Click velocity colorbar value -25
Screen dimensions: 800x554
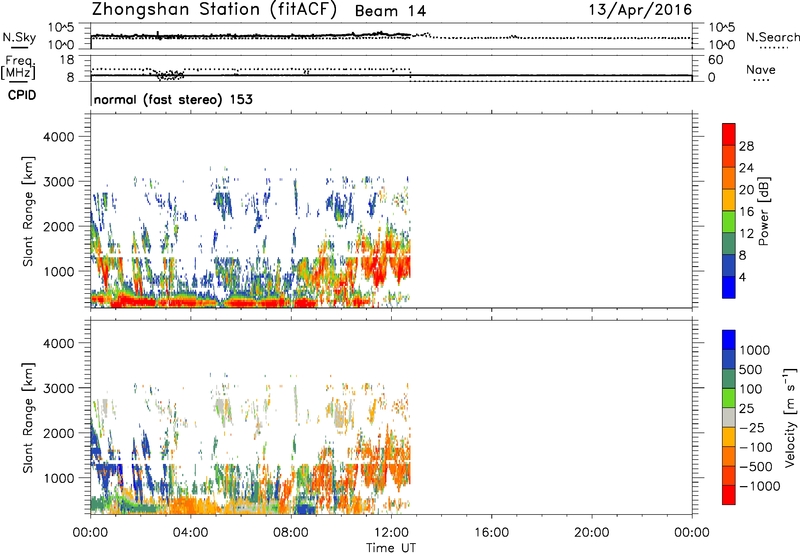click(x=752, y=428)
